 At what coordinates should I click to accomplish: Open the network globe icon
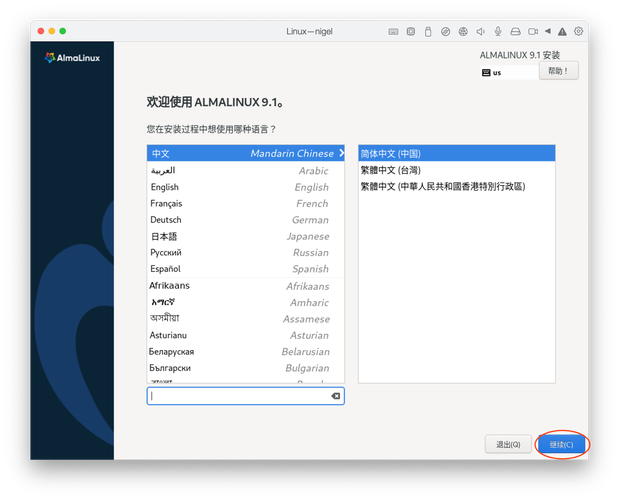(x=463, y=32)
